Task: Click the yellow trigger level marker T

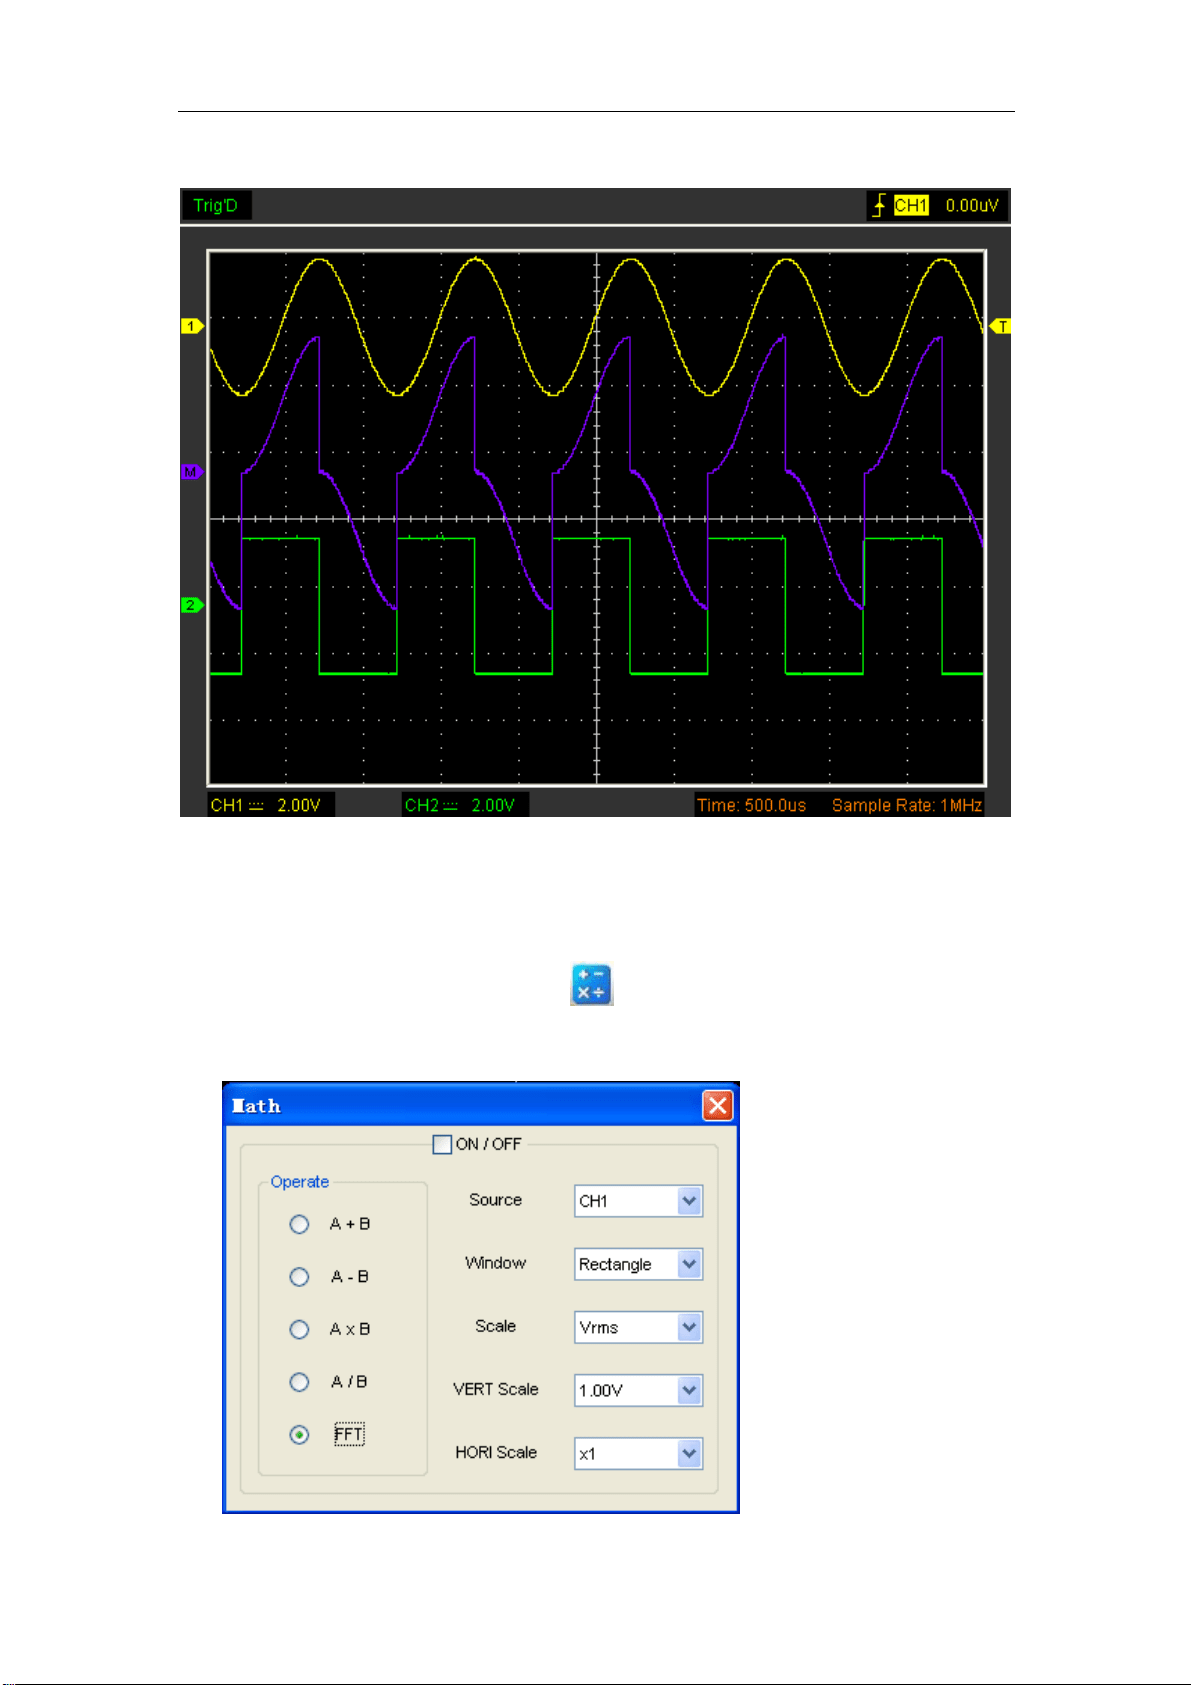Action: (x=1000, y=326)
